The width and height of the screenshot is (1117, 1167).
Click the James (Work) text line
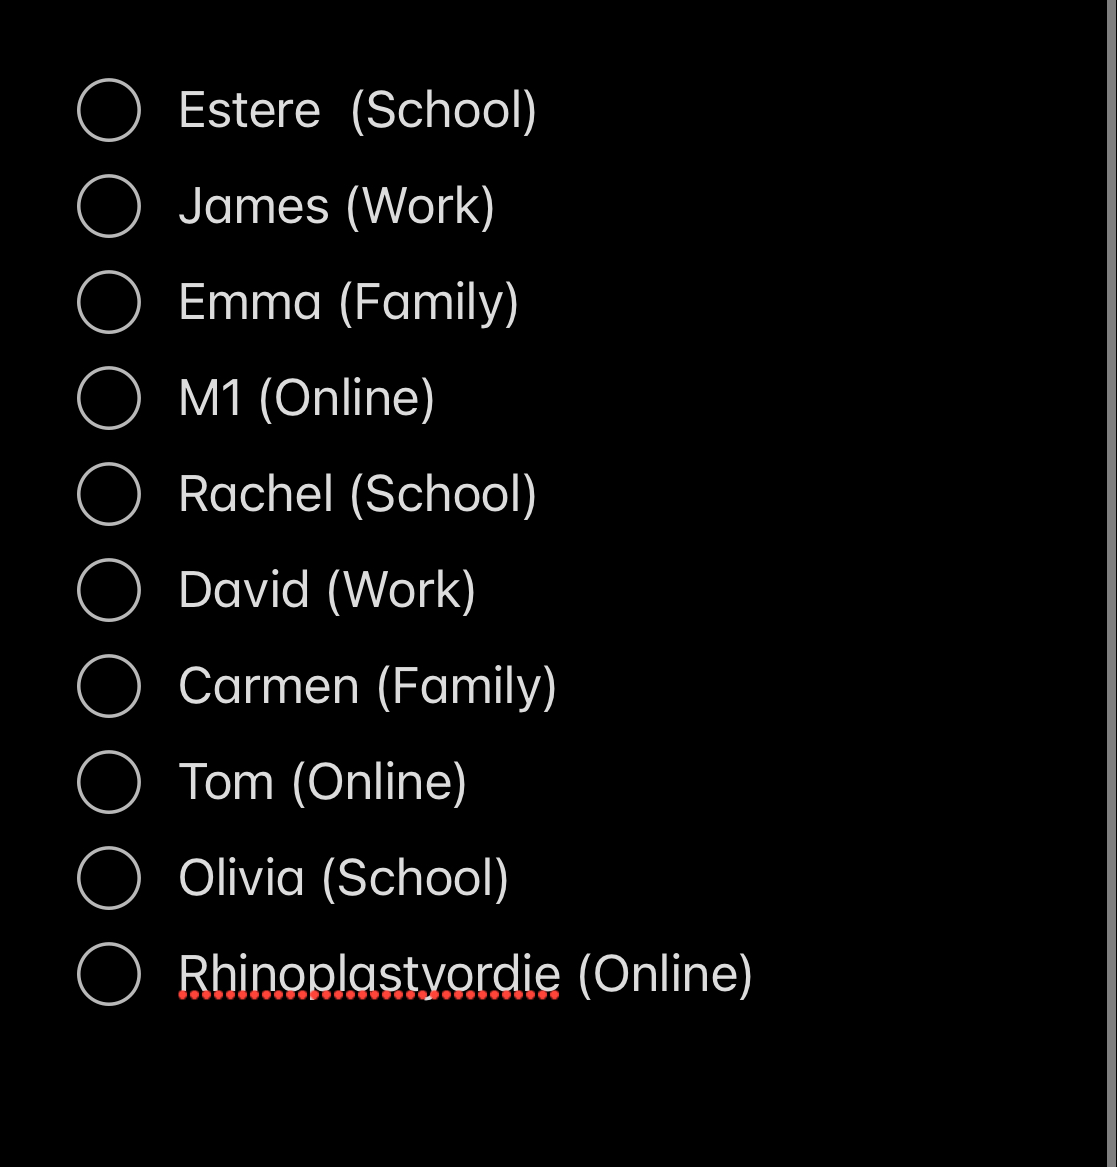click(336, 206)
